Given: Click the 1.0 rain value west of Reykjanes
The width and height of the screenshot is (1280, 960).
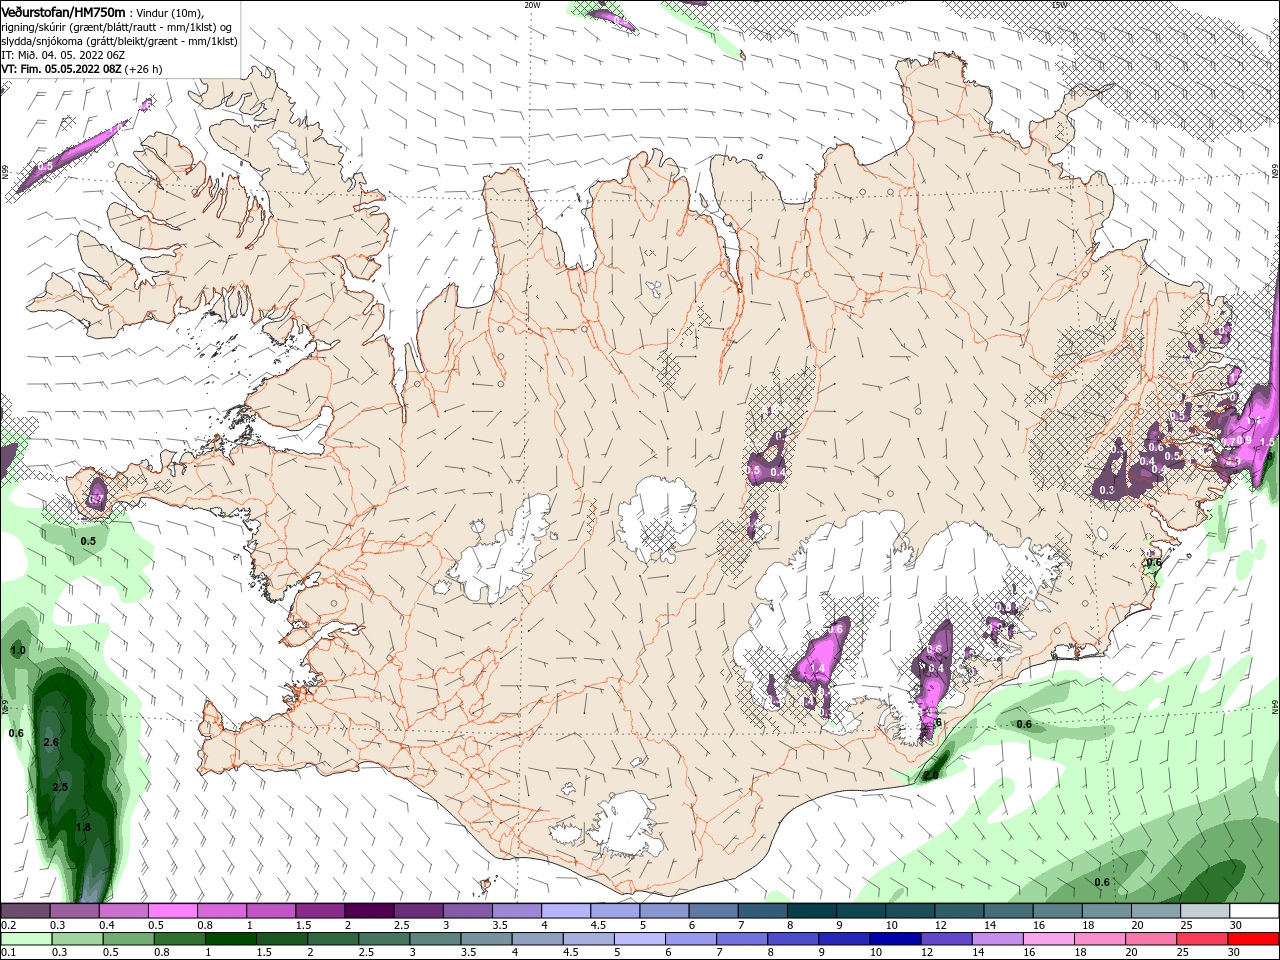Looking at the screenshot, I should click(18, 650).
